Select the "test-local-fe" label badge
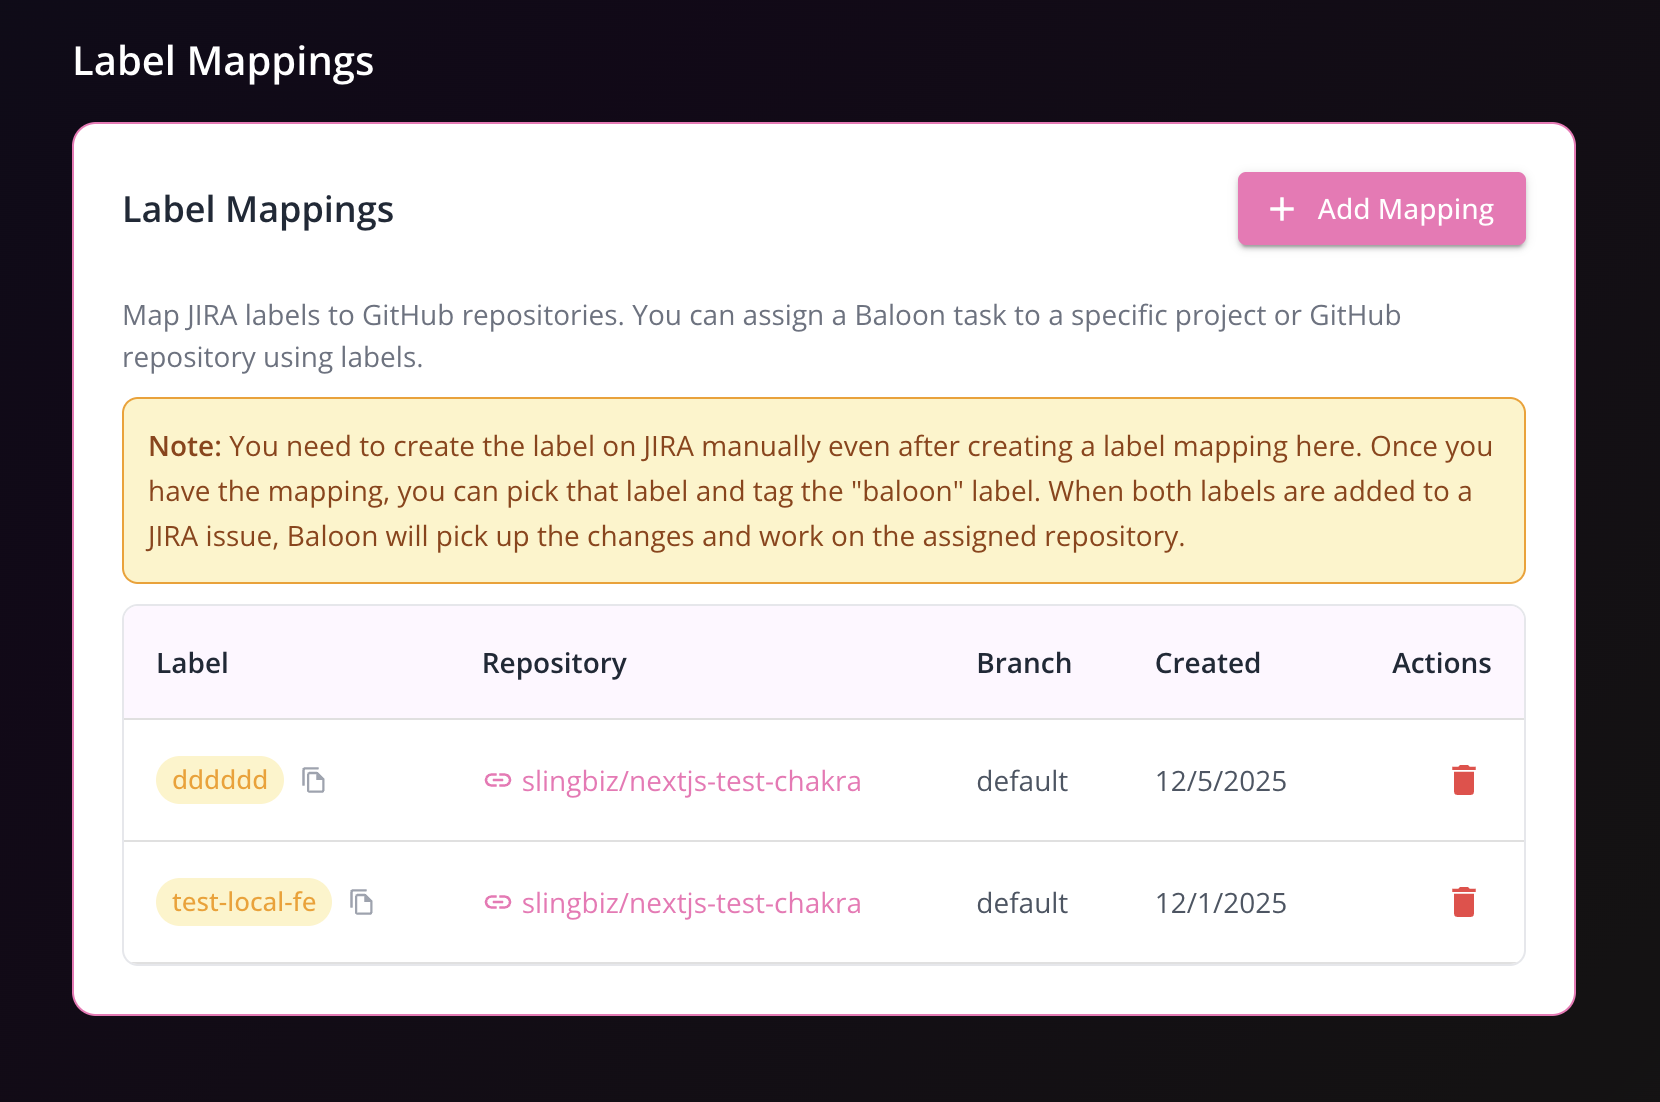Viewport: 1660px width, 1102px height. (243, 901)
